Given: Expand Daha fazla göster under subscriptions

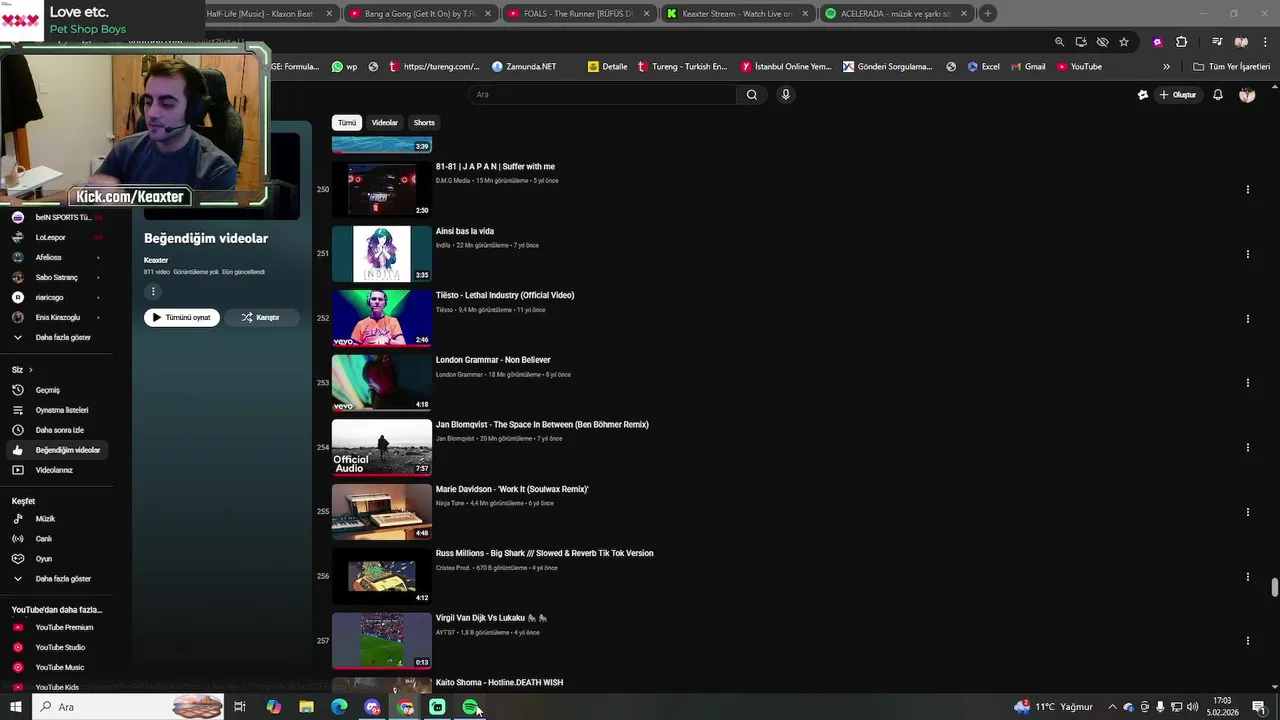Looking at the screenshot, I should pos(57,337).
